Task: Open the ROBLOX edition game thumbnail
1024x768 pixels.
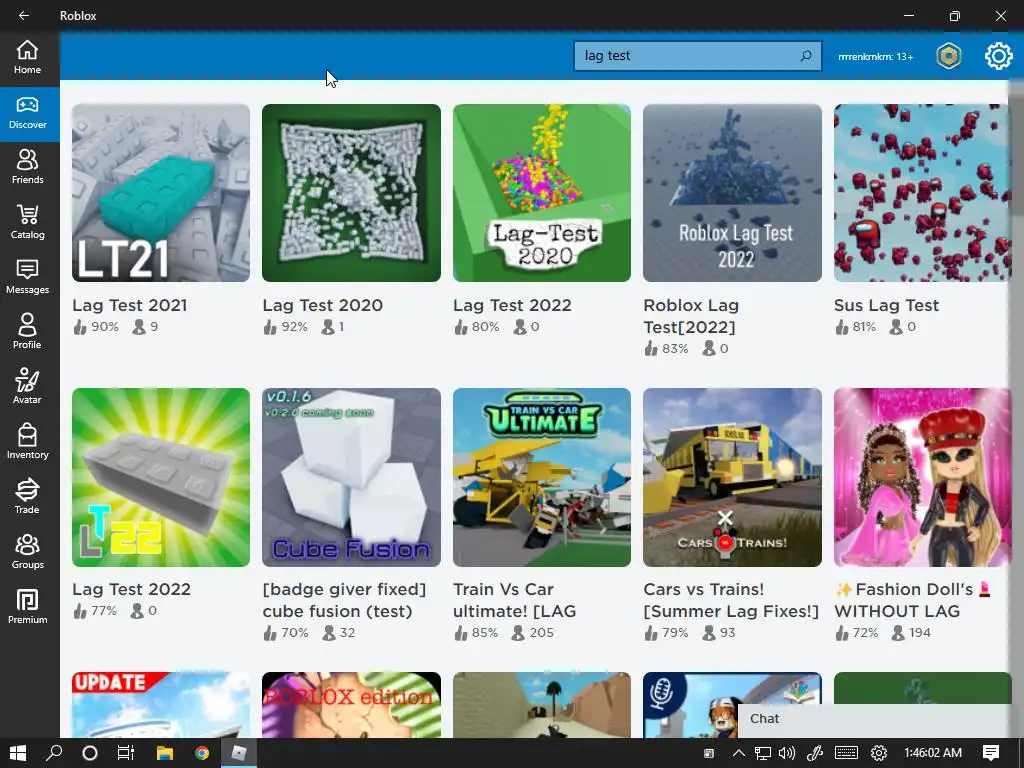Action: 351,705
